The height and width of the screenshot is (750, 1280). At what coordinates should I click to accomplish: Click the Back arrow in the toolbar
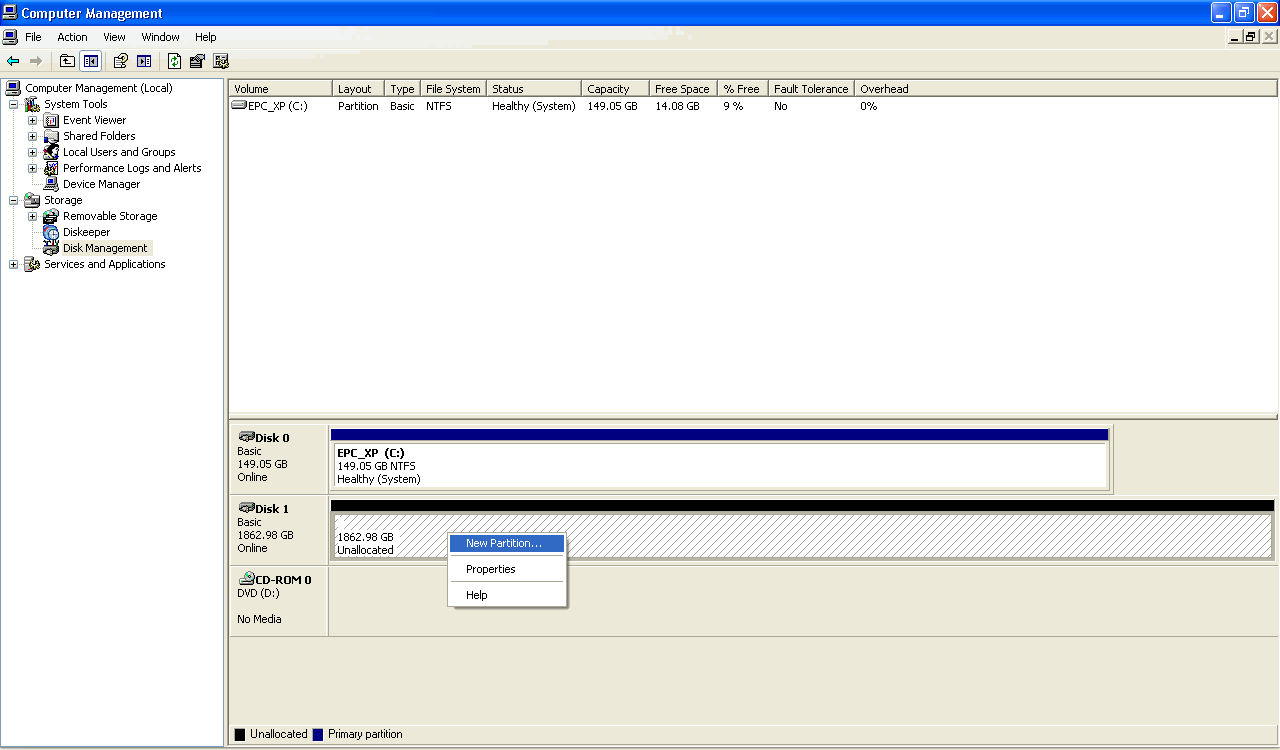(x=13, y=61)
